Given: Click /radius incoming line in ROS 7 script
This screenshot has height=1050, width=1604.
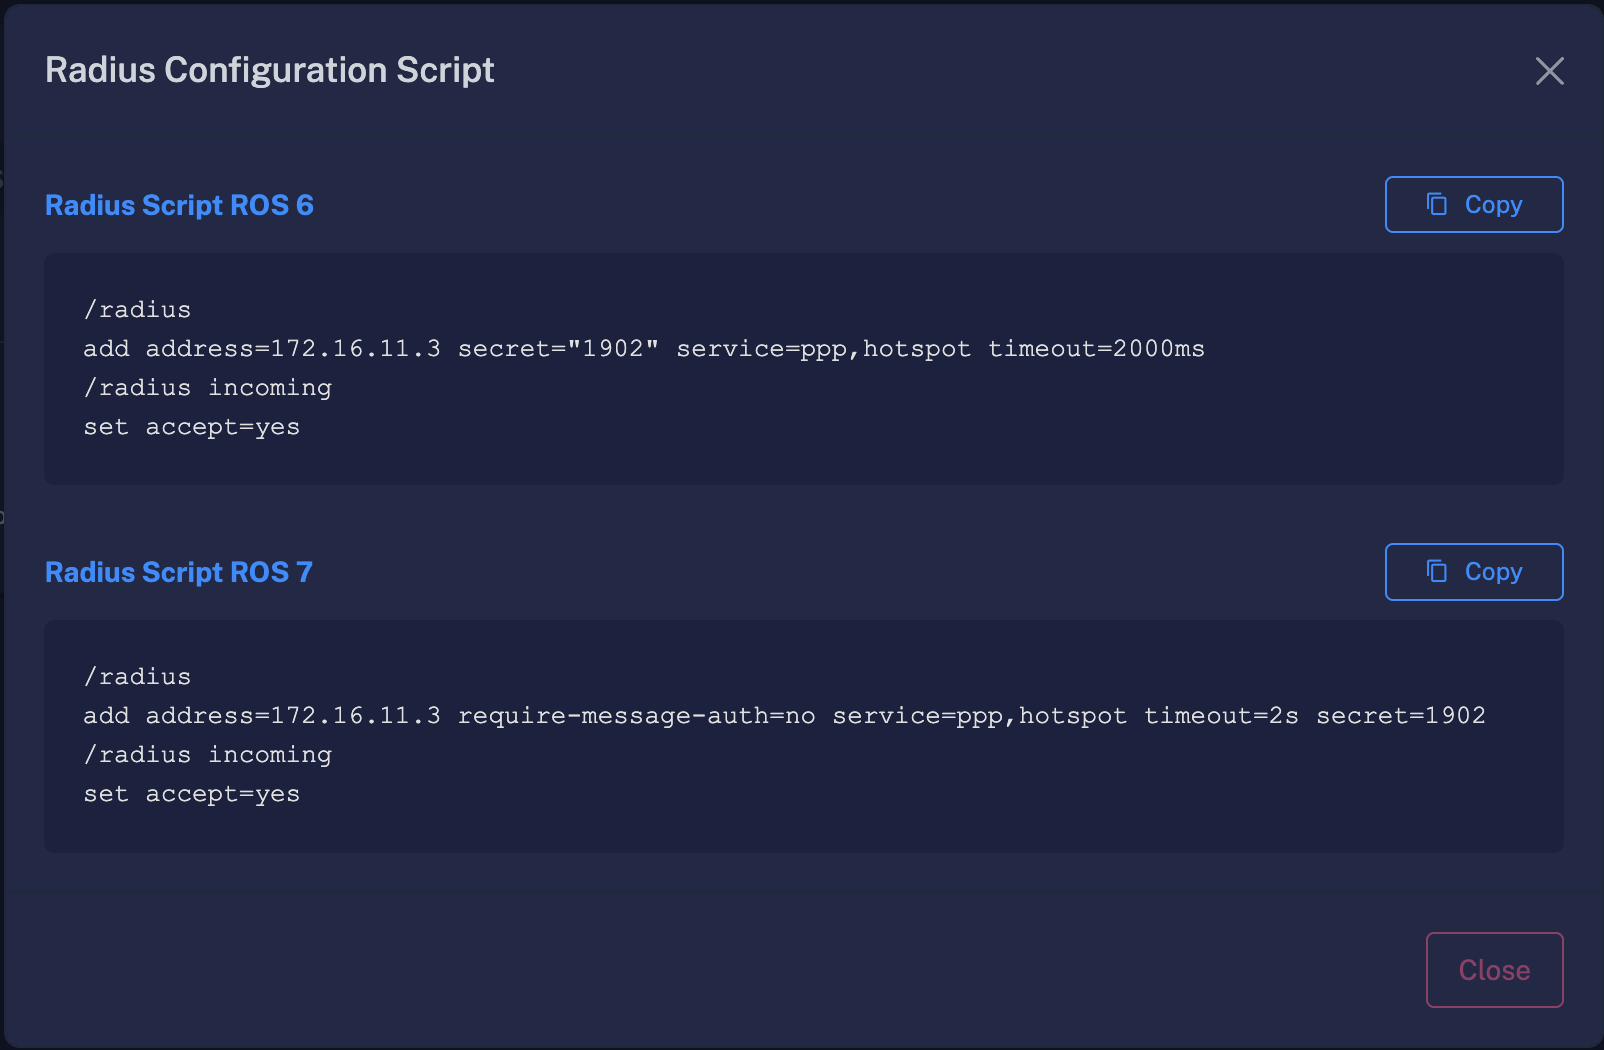Looking at the screenshot, I should [x=208, y=755].
